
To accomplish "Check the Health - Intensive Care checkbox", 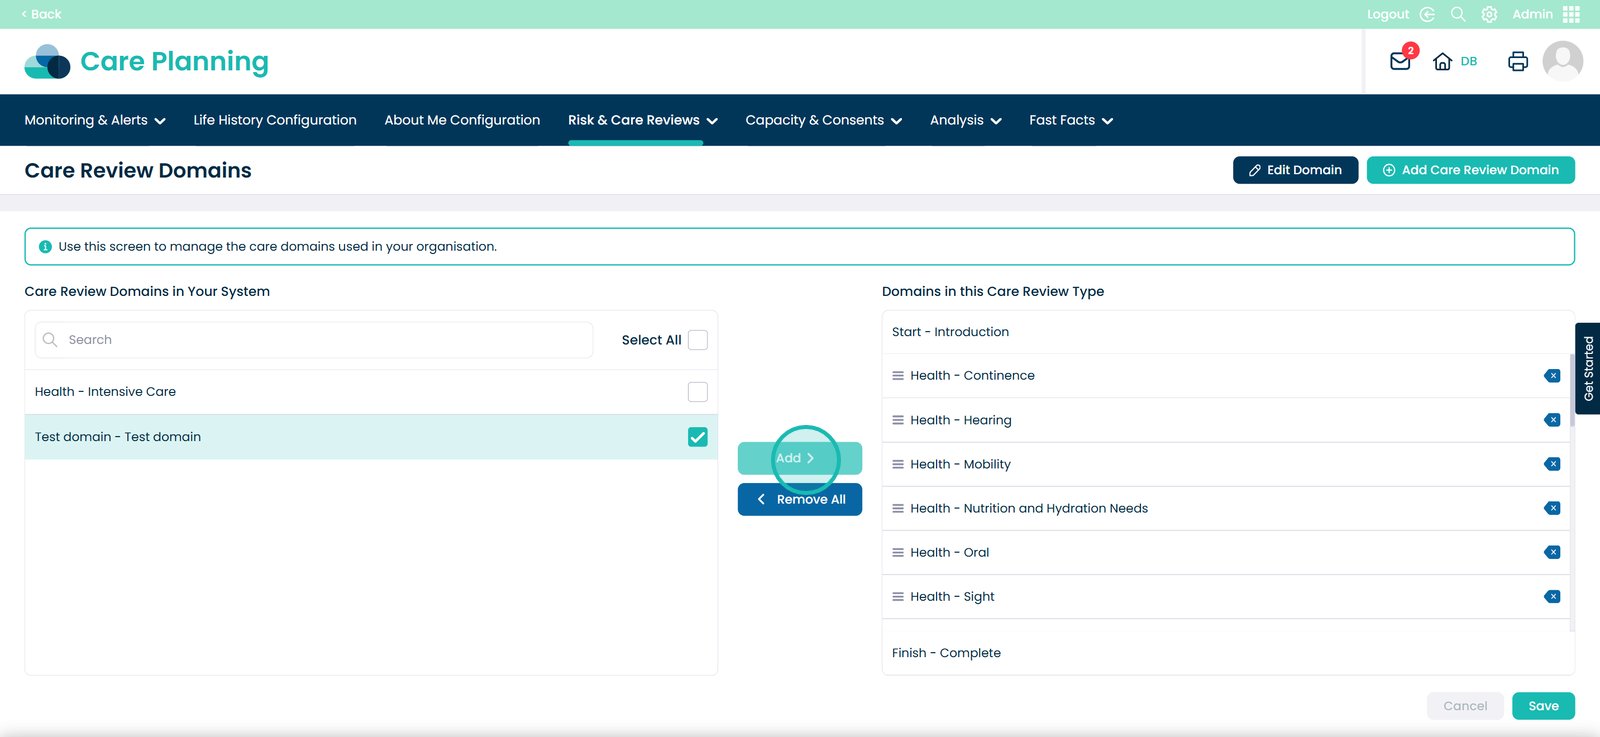I will tap(698, 392).
